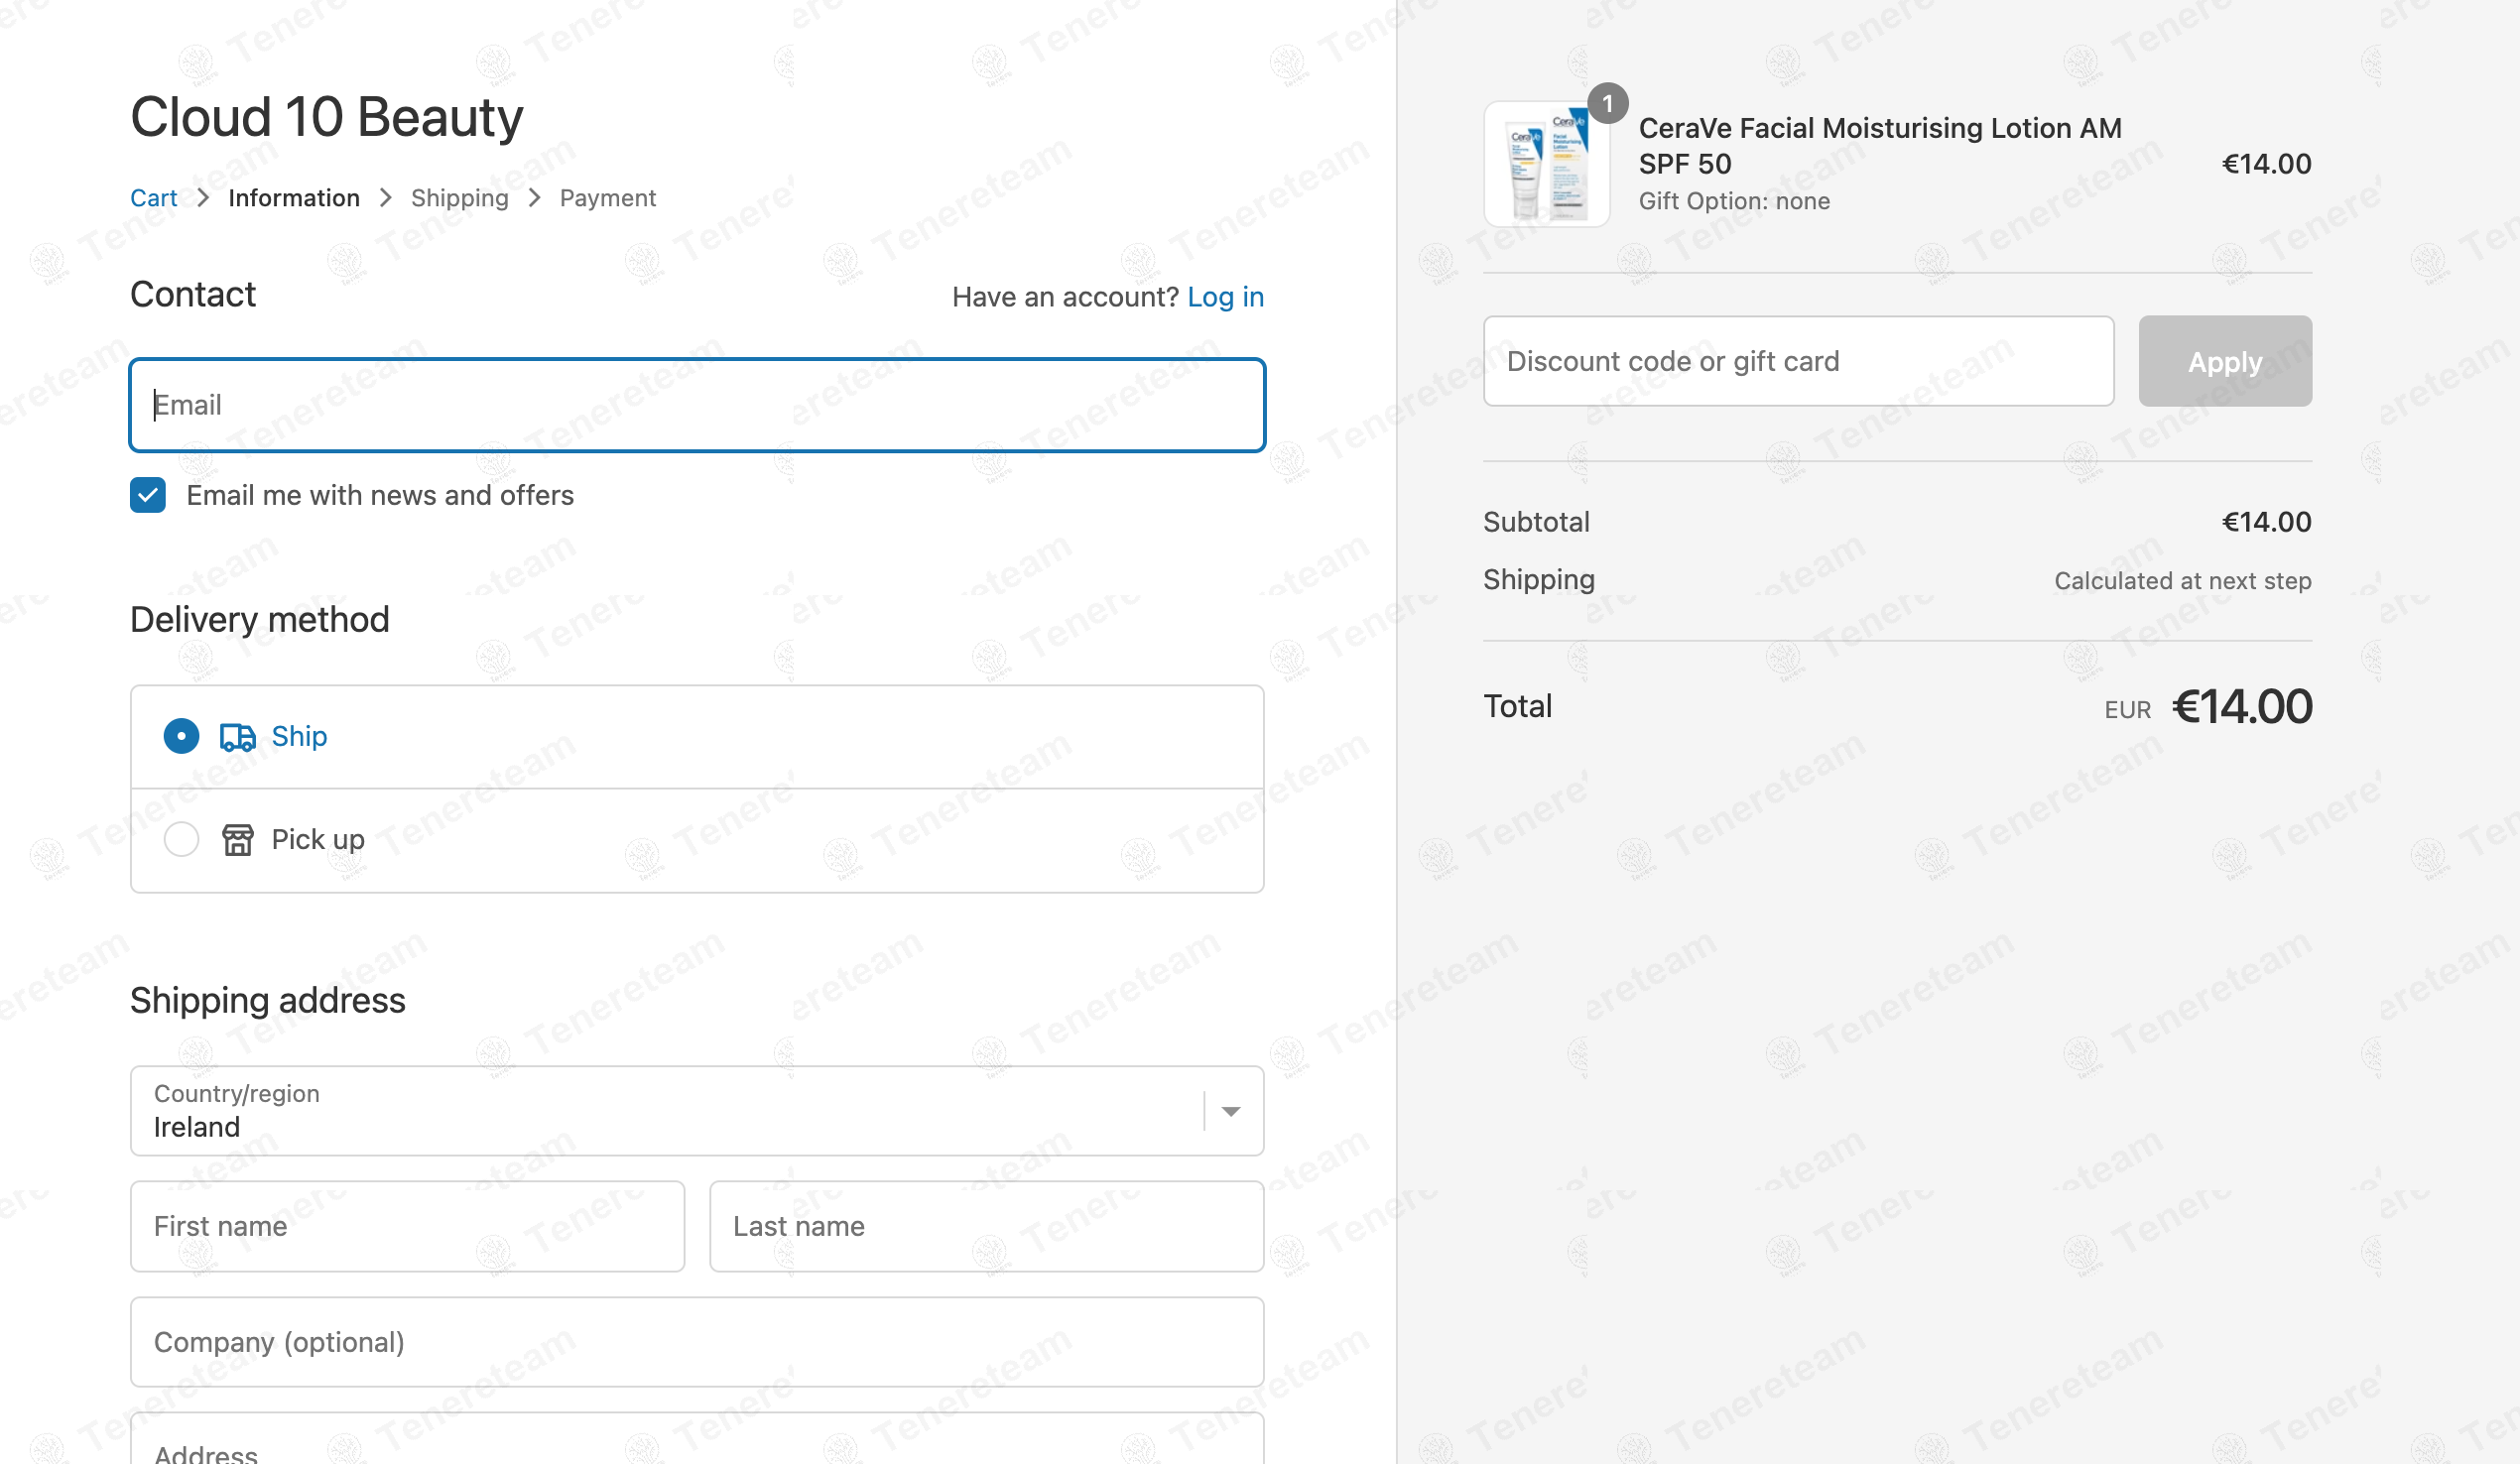Viewport: 2520px width, 1464px height.
Task: Click the Discount code or gift card field
Action: coord(1798,361)
